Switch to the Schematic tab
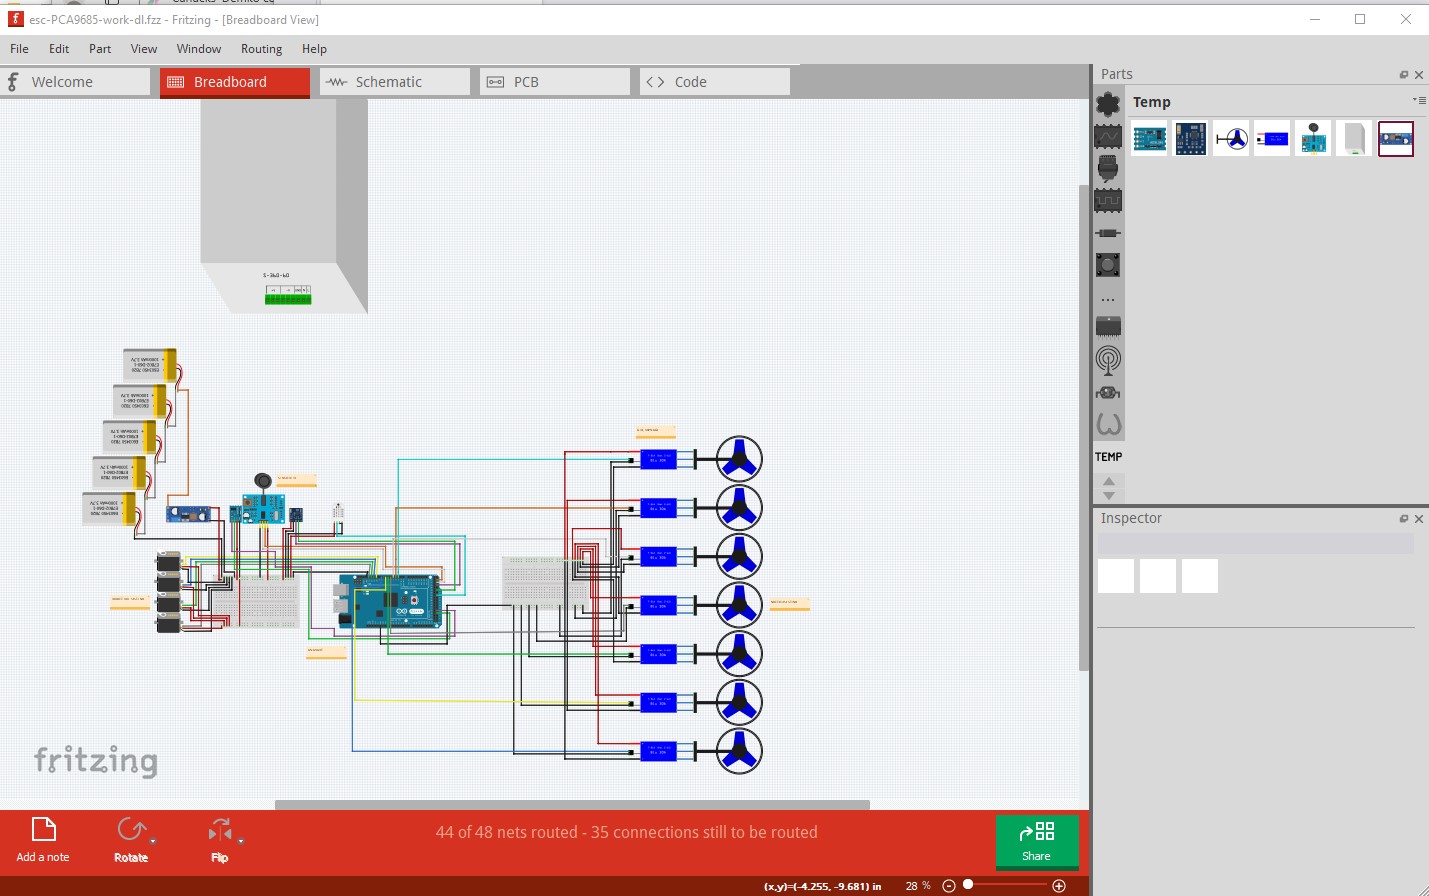The height and width of the screenshot is (896, 1429). pos(395,82)
